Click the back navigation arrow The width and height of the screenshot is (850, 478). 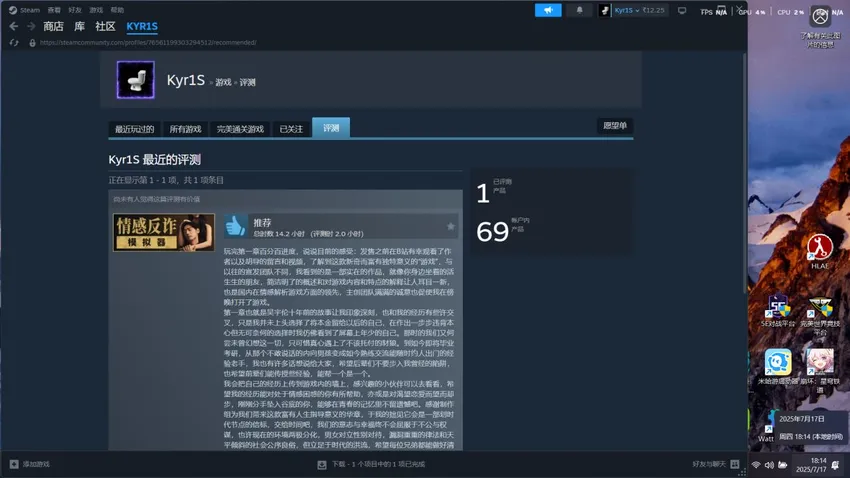[x=14, y=26]
